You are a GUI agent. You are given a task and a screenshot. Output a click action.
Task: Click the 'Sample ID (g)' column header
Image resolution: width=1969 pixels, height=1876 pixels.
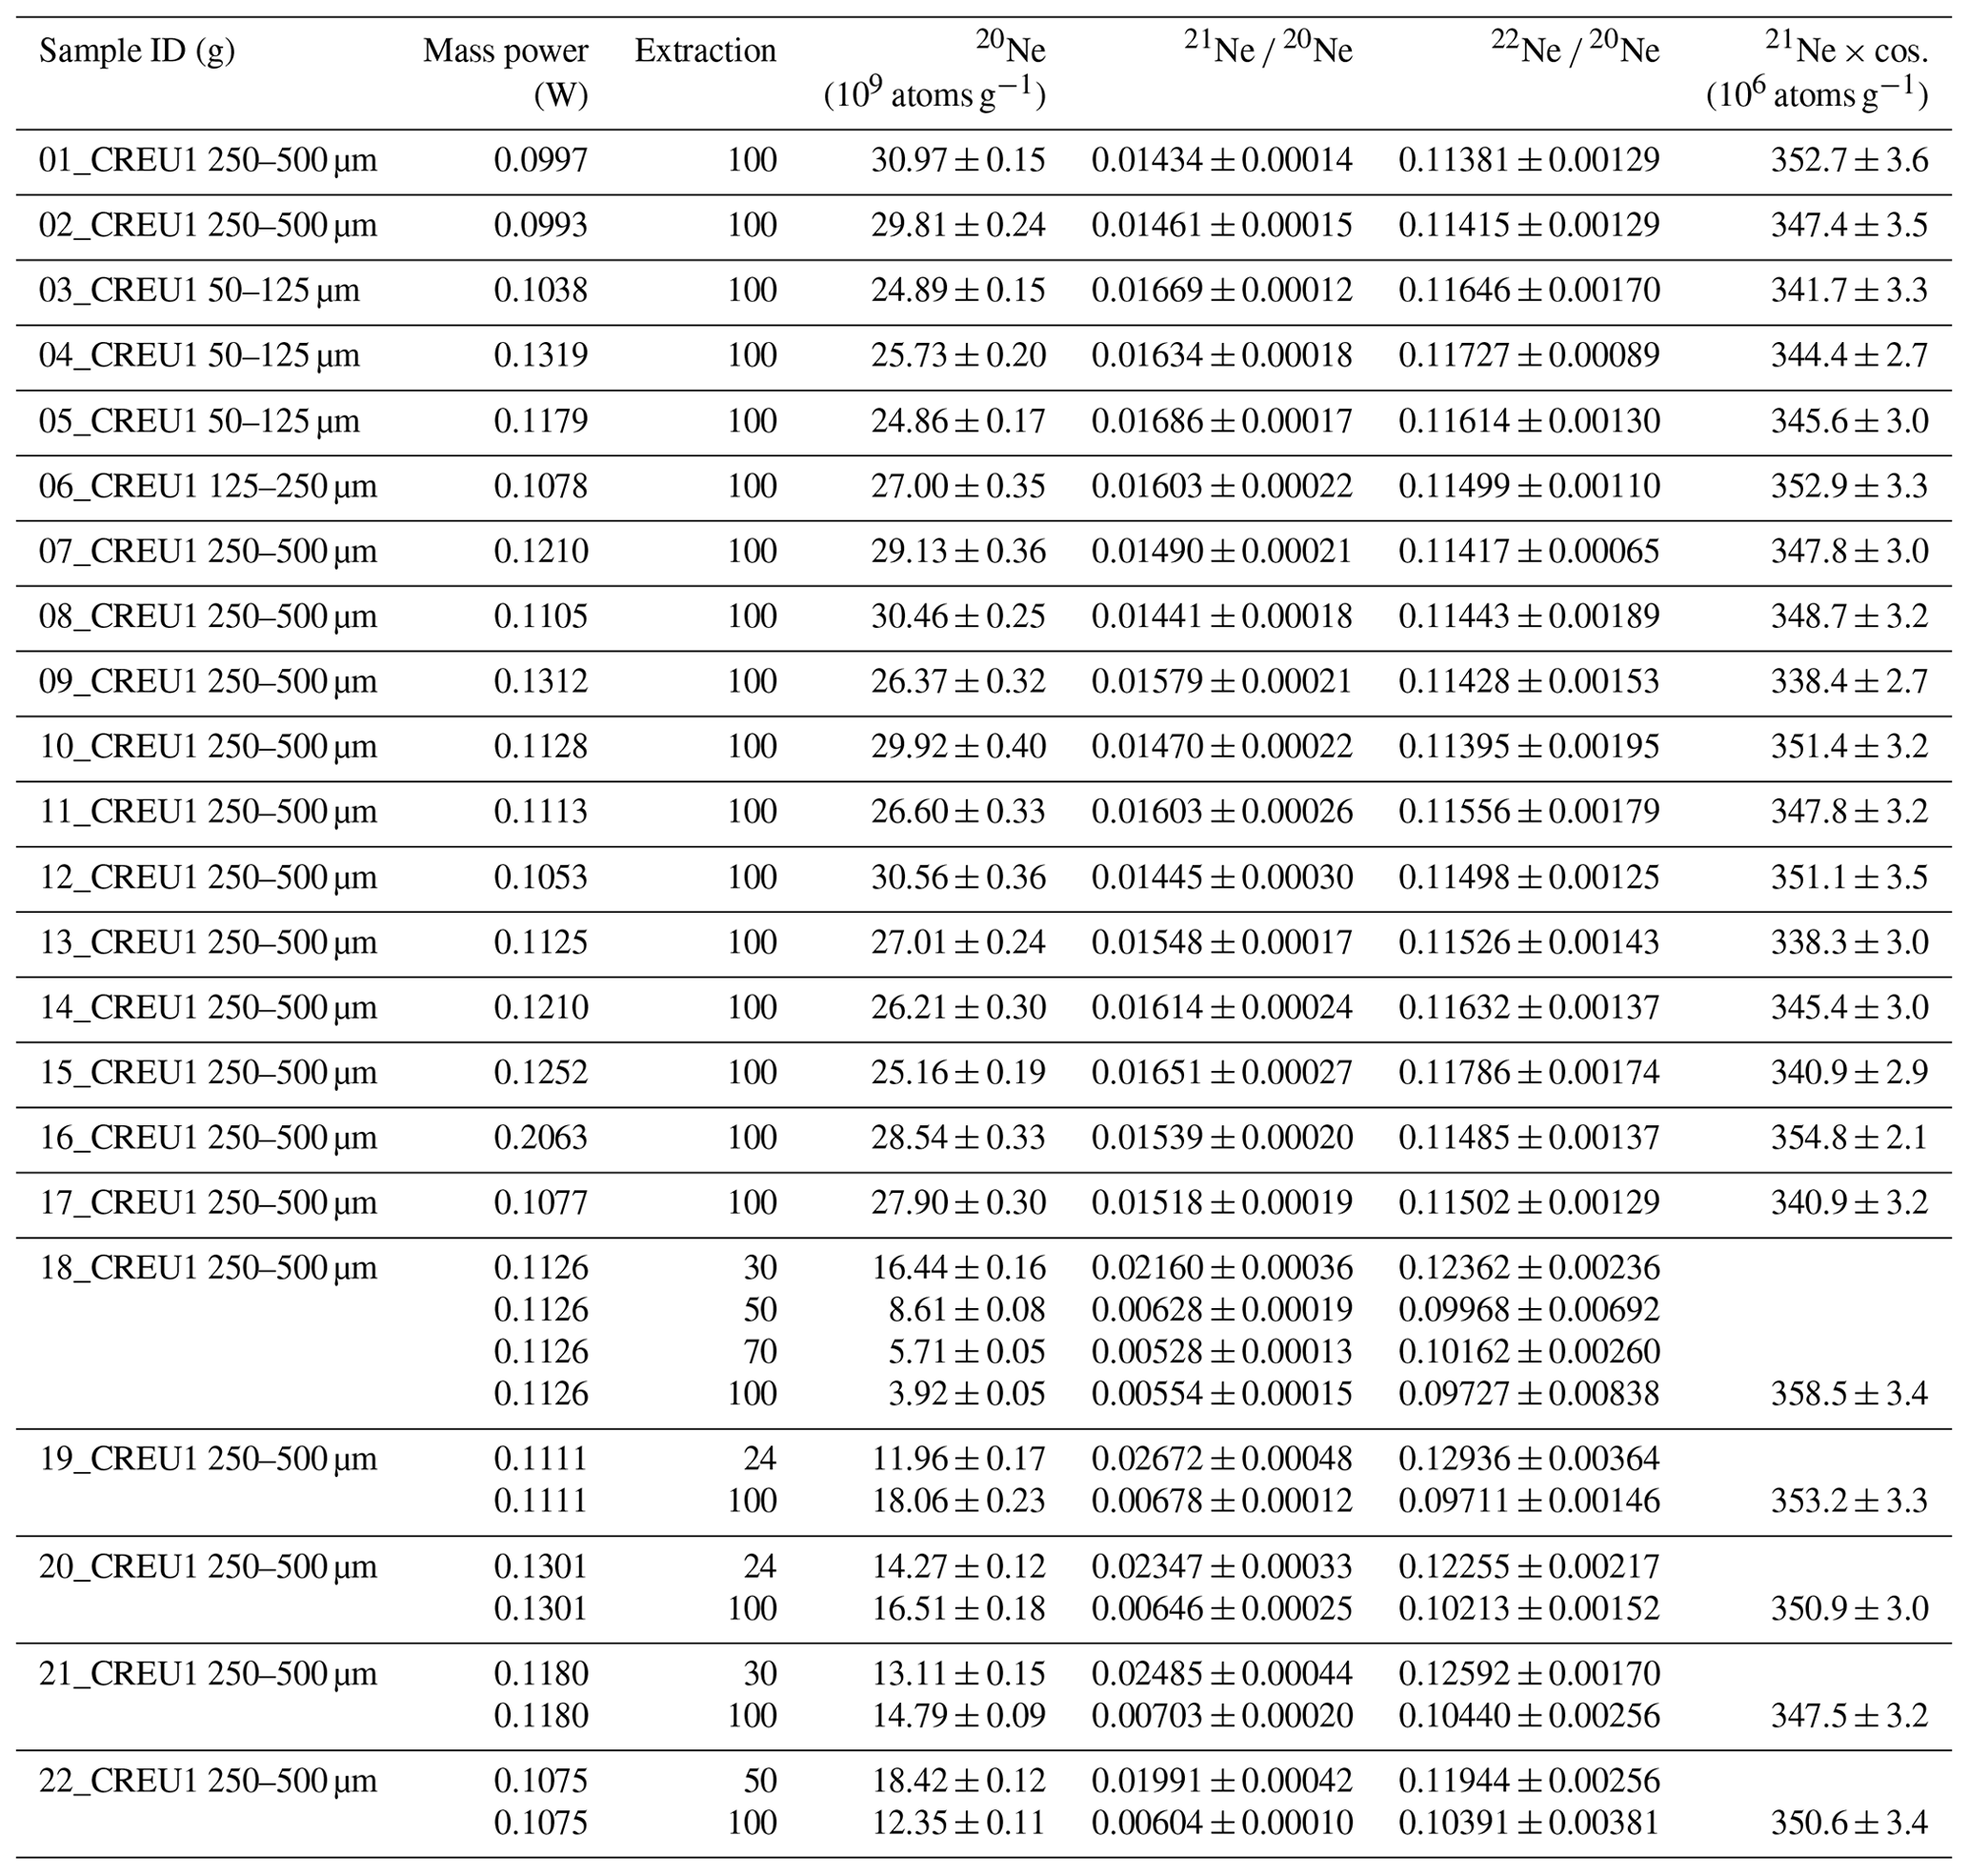137,51
